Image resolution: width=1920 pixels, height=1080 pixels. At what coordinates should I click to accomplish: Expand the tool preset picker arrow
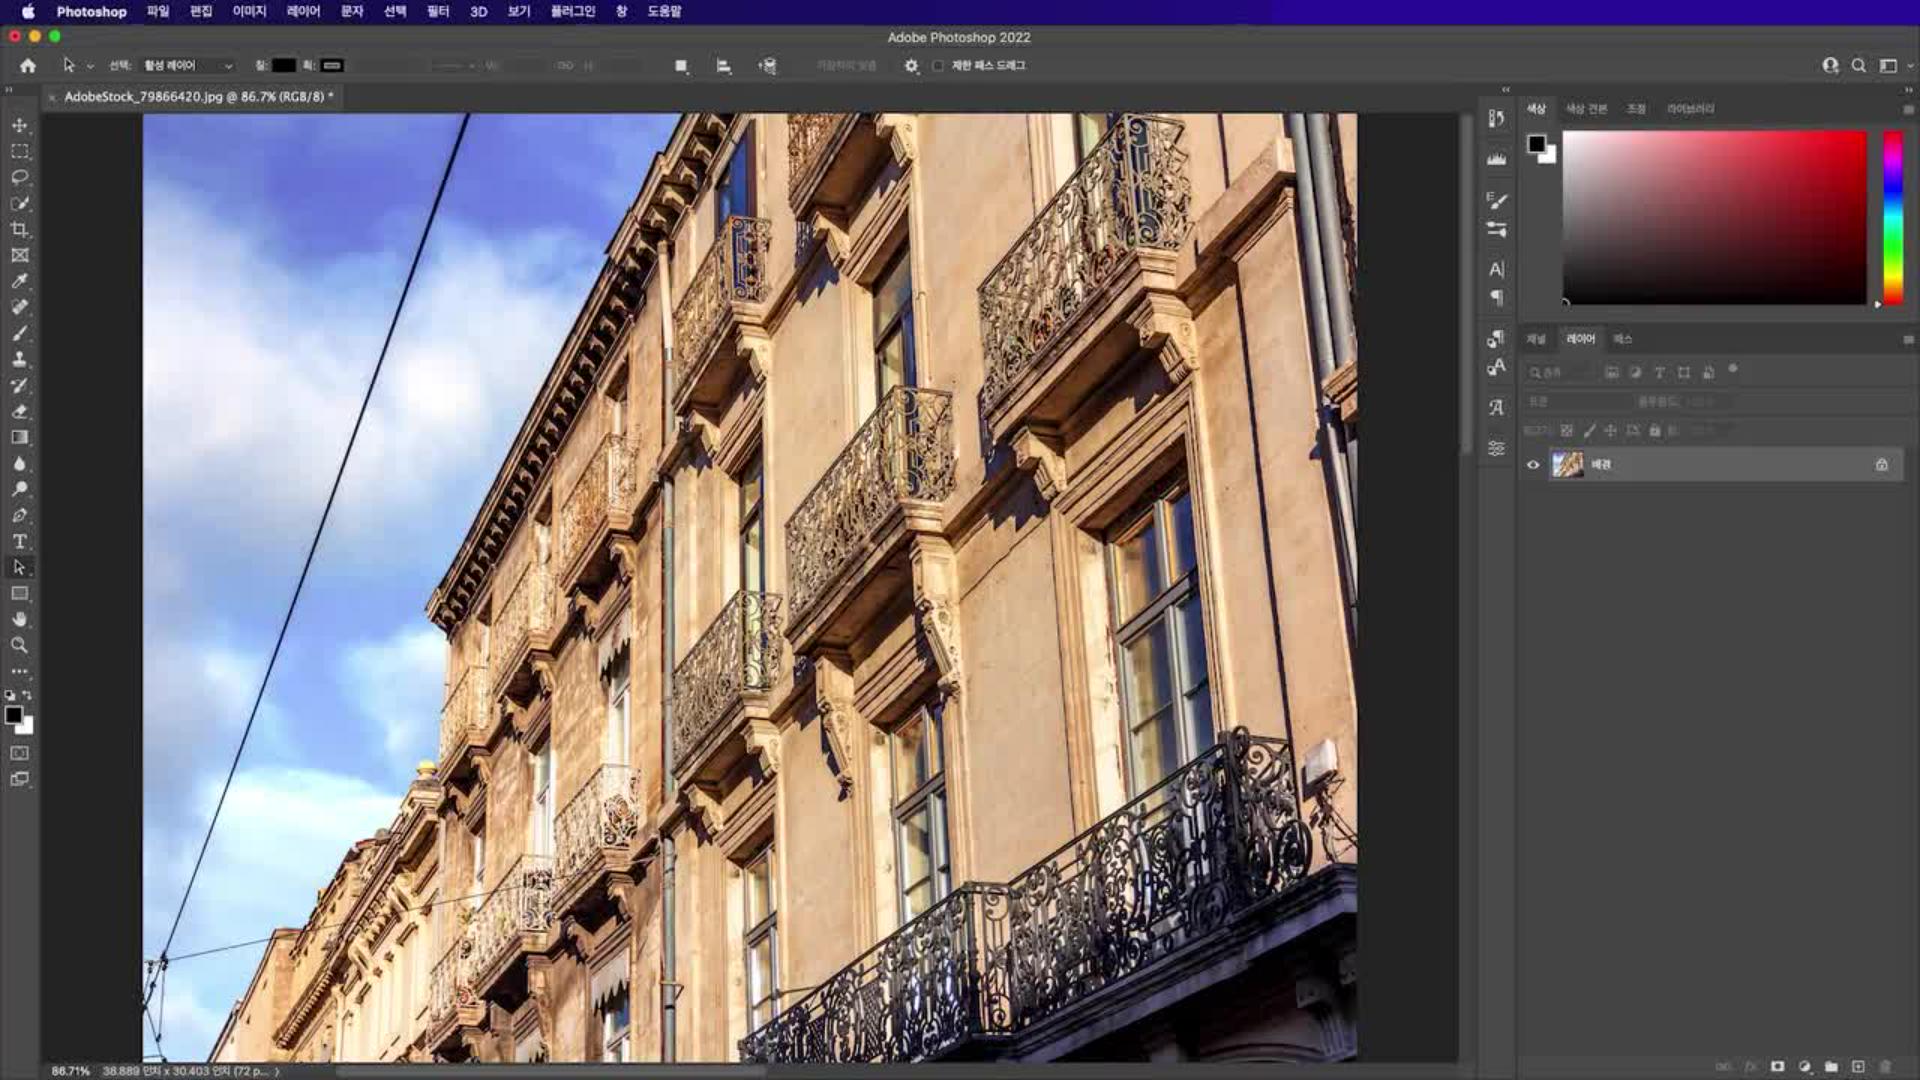click(x=90, y=66)
